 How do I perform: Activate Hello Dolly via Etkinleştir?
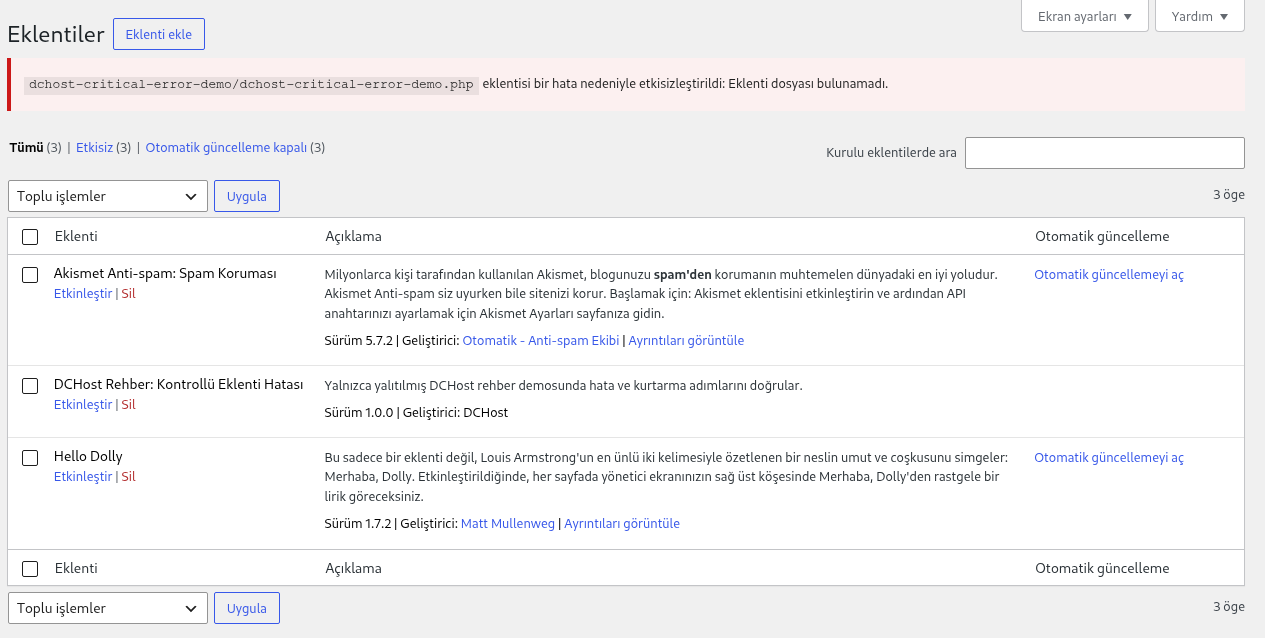click(83, 477)
